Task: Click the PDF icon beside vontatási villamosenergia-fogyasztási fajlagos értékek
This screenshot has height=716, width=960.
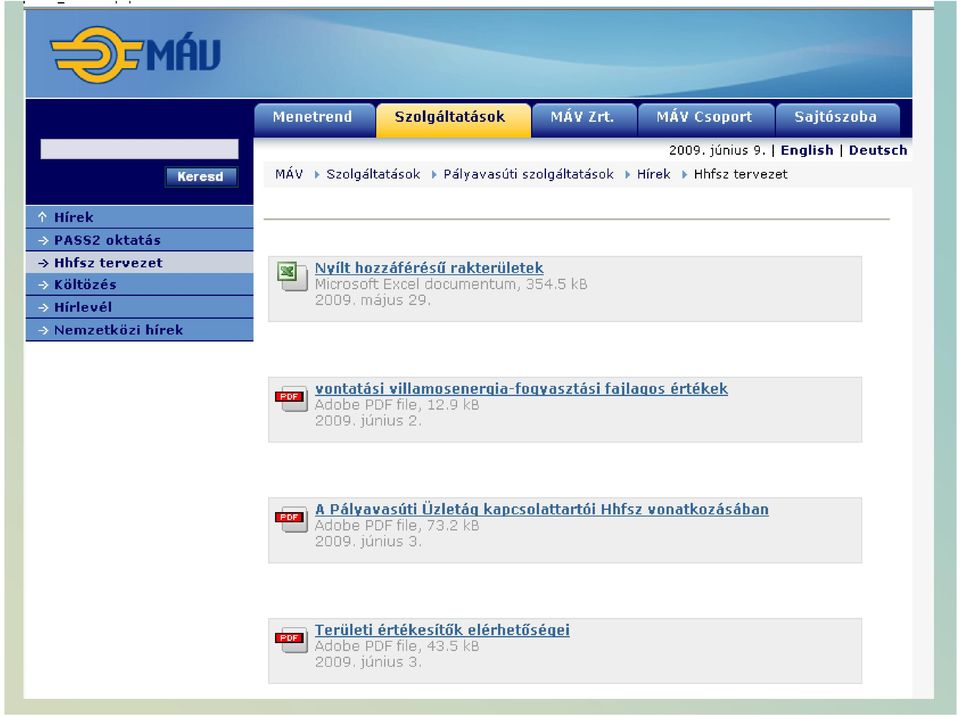Action: pyautogui.click(x=291, y=399)
